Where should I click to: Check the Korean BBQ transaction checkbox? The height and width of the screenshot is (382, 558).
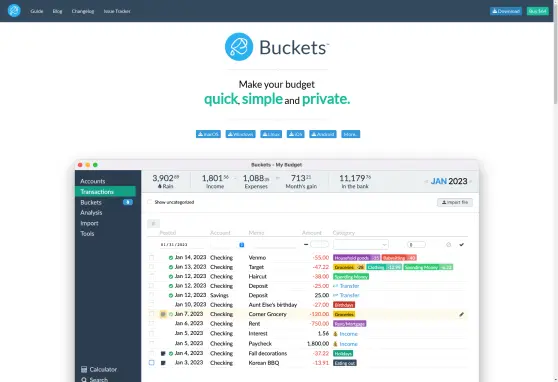click(152, 363)
